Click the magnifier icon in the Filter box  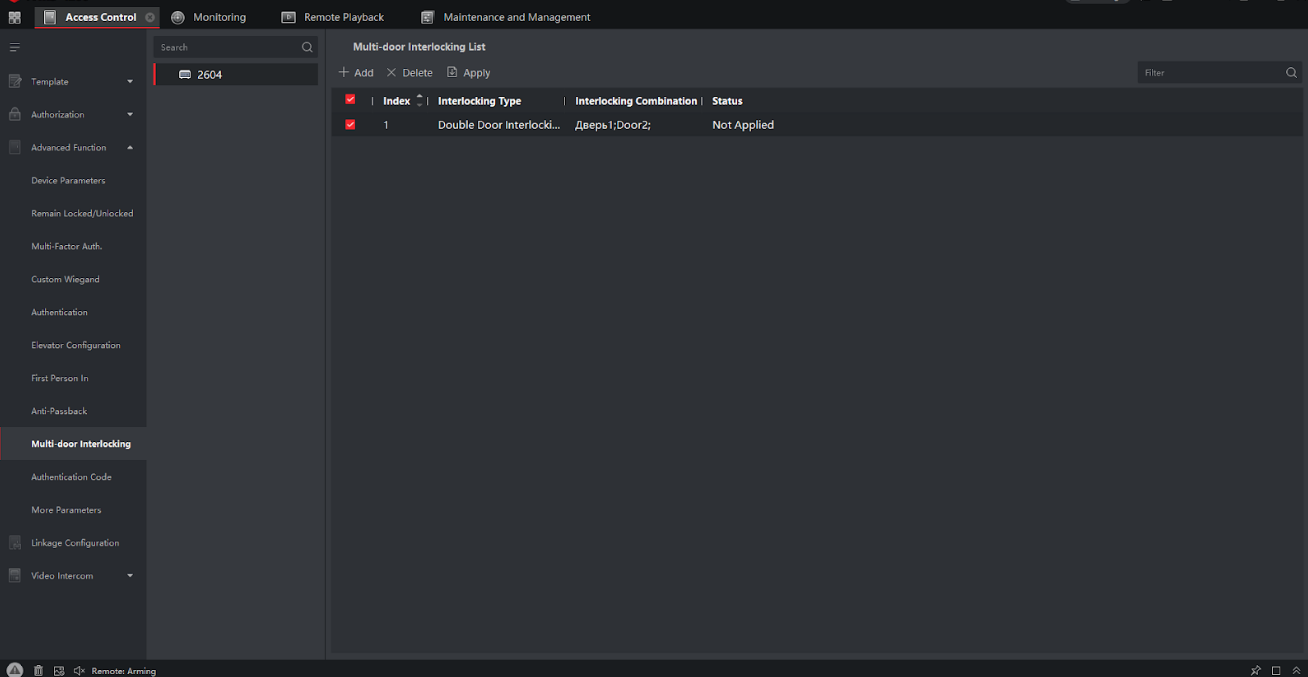coord(1291,73)
